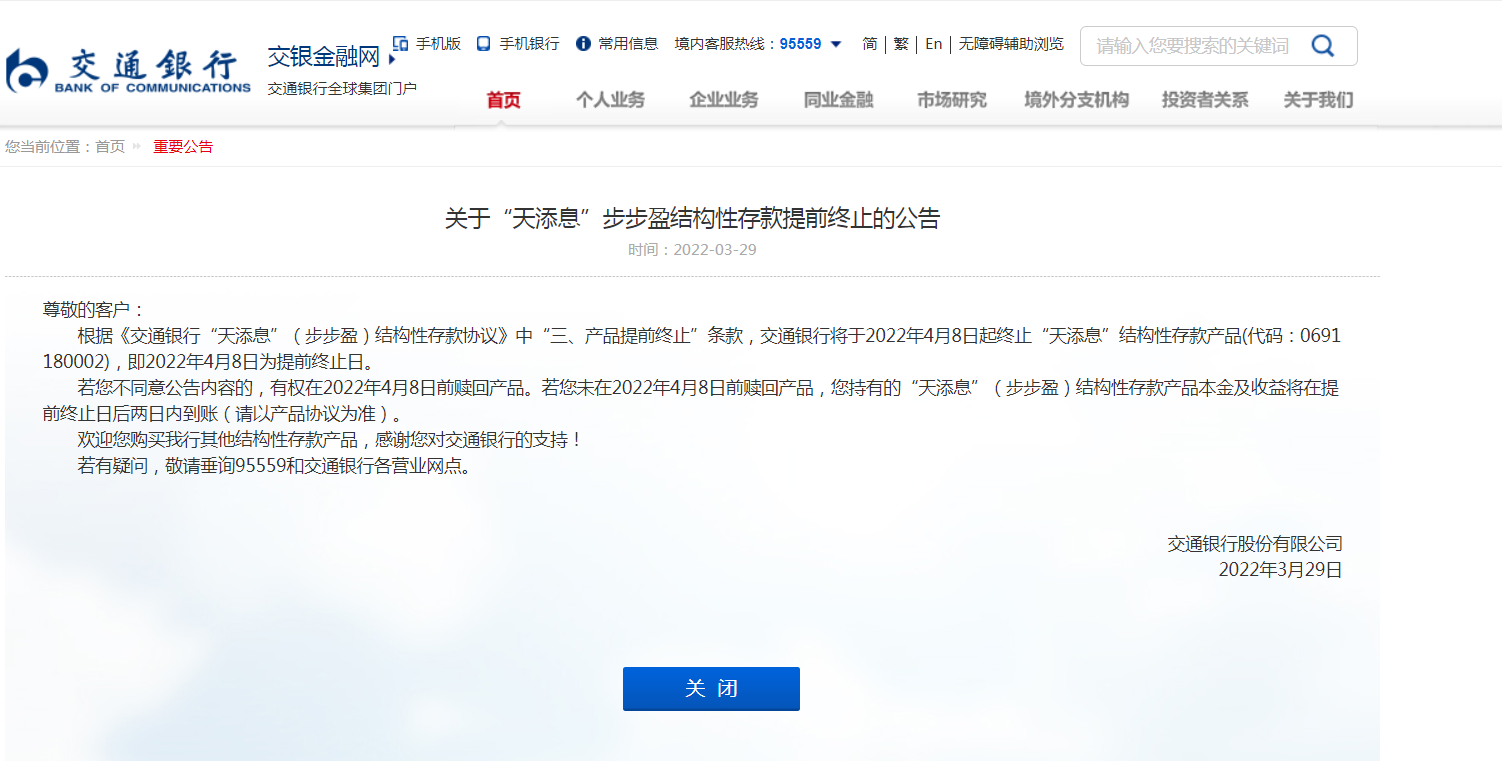This screenshot has height=761, width=1502.
Task: Click the blue 关闭 button
Action: click(x=711, y=689)
